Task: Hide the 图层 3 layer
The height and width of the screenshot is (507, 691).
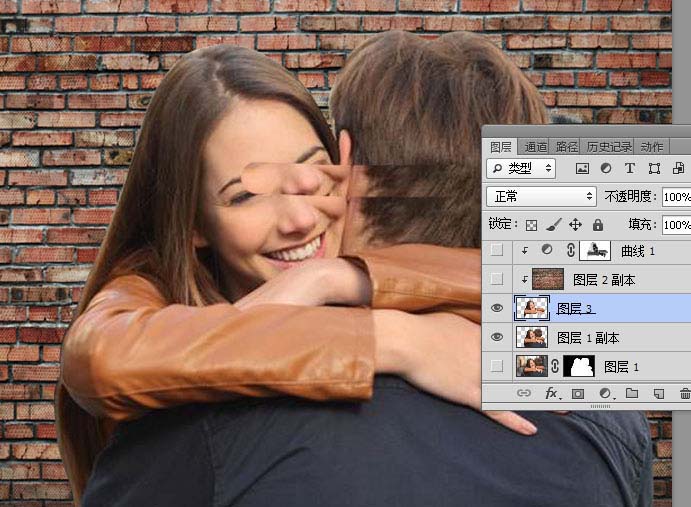Action: click(497, 308)
